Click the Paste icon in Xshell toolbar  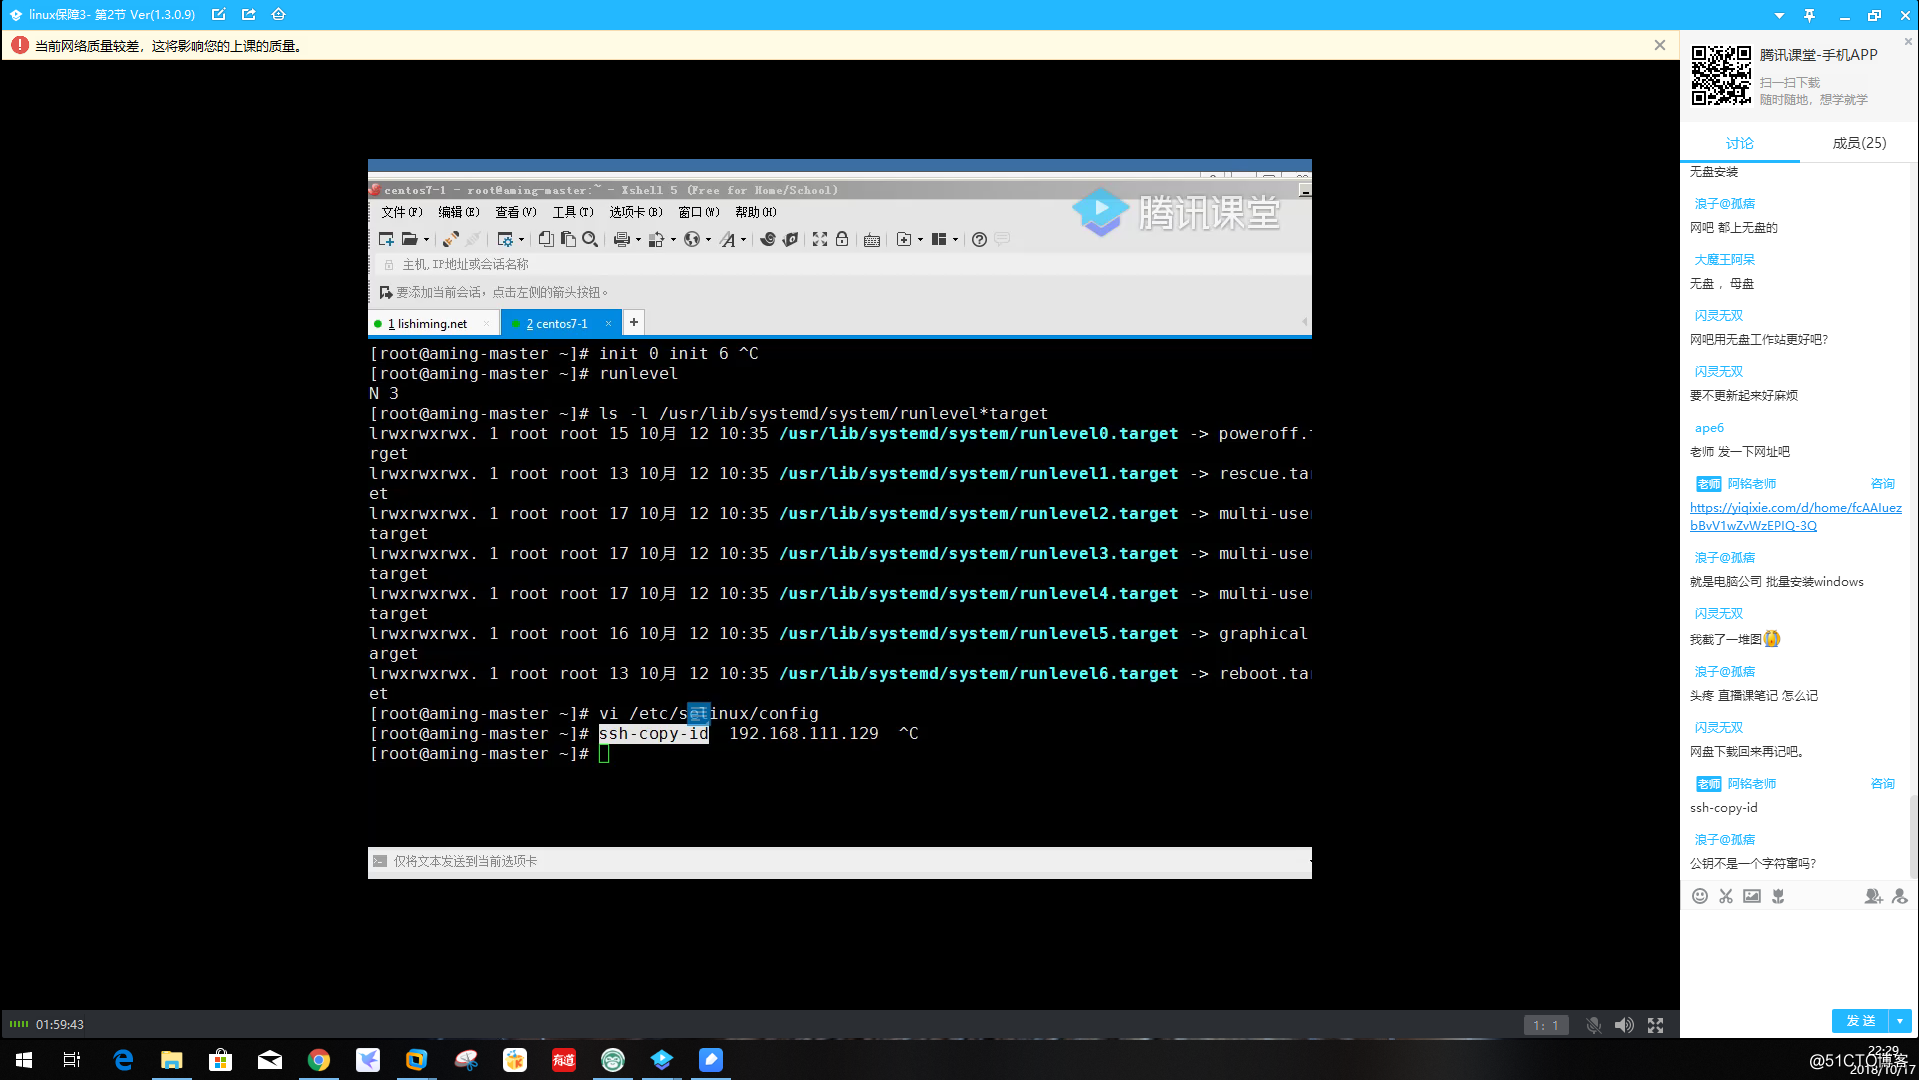coord(568,239)
